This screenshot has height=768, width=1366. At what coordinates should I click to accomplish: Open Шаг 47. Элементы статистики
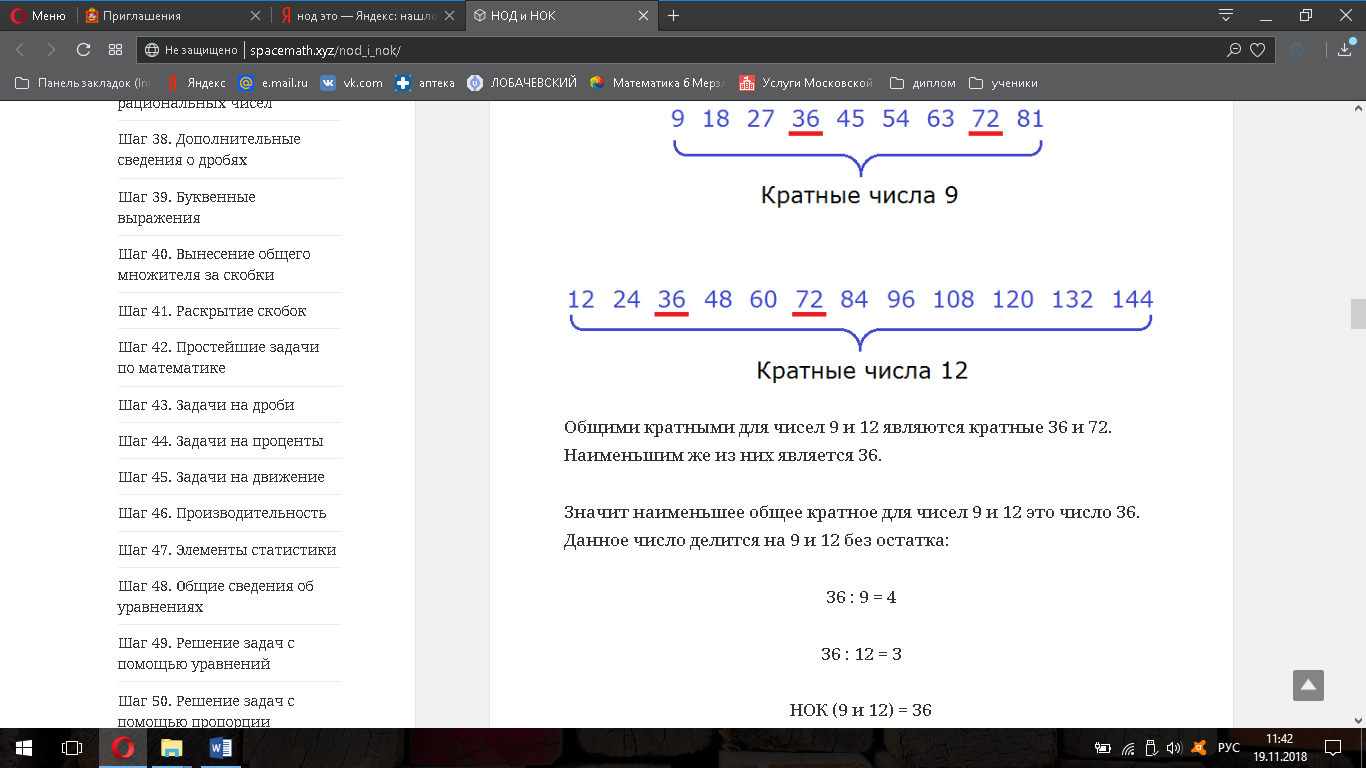(227, 550)
